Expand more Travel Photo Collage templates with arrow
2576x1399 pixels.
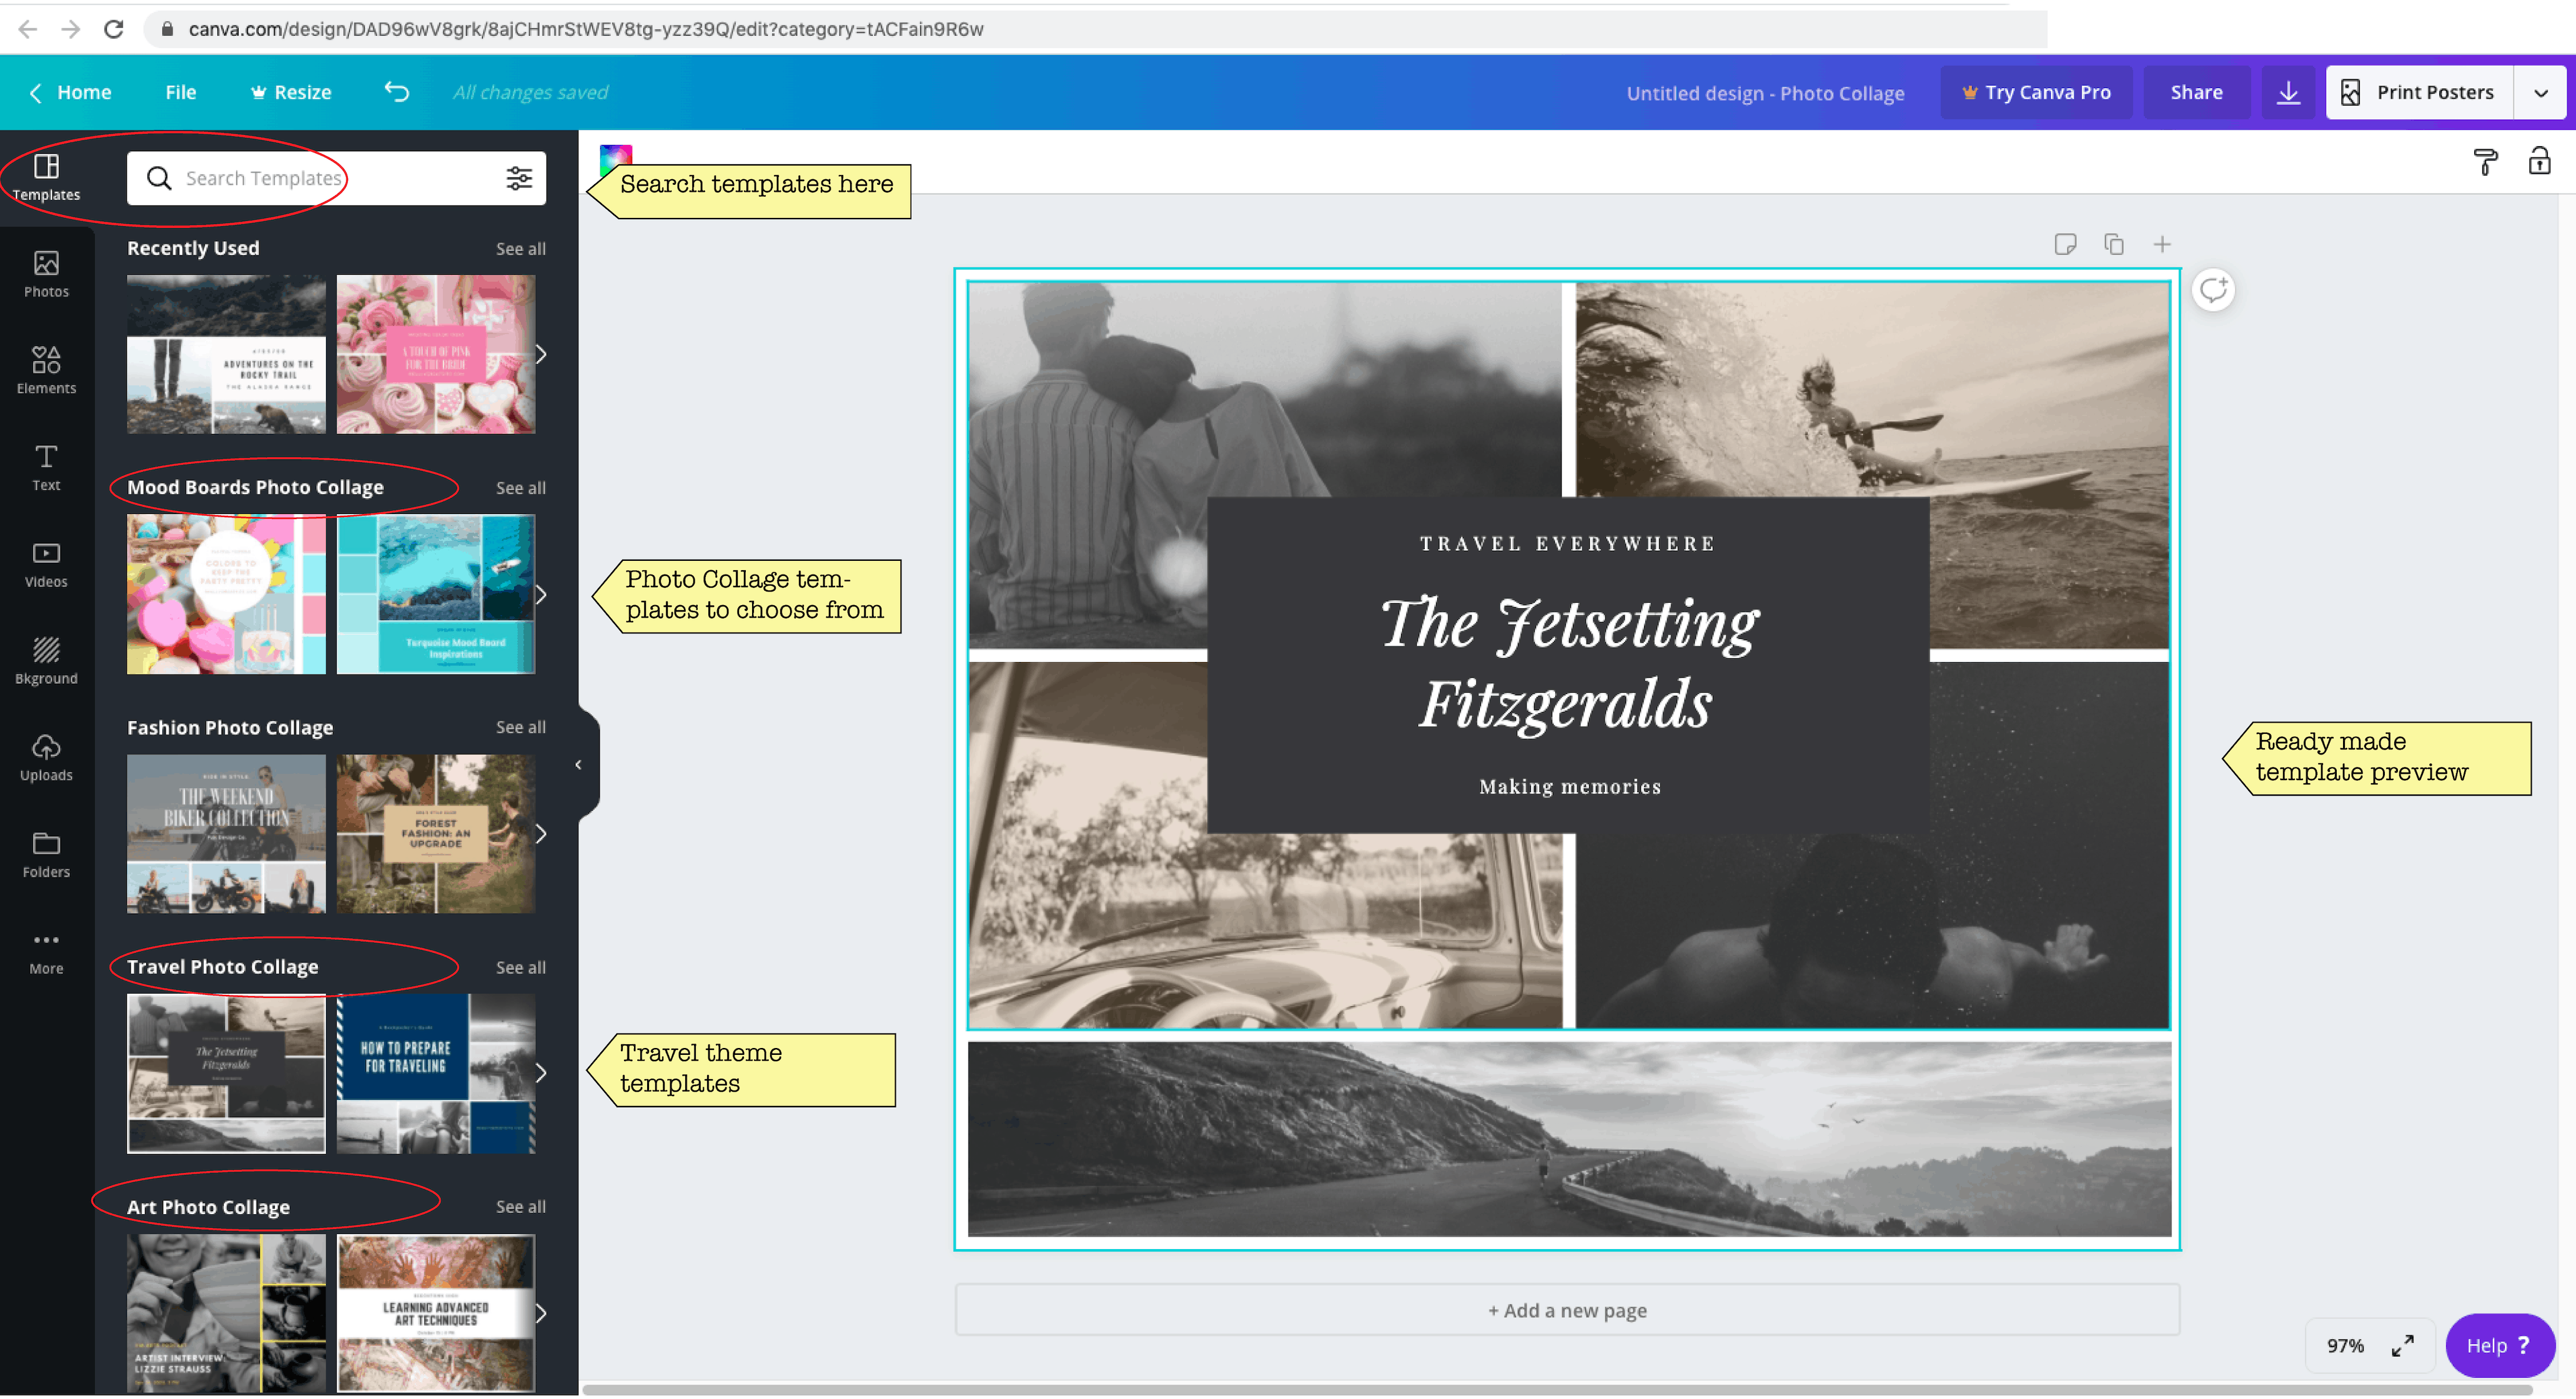click(x=541, y=1073)
